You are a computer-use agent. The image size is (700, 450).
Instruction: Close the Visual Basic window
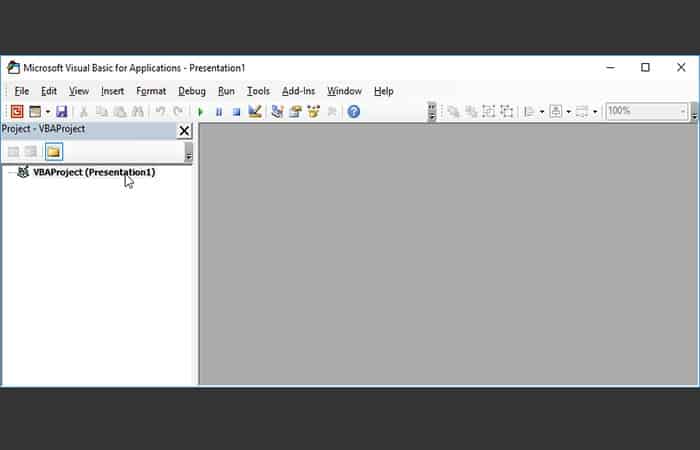681,67
